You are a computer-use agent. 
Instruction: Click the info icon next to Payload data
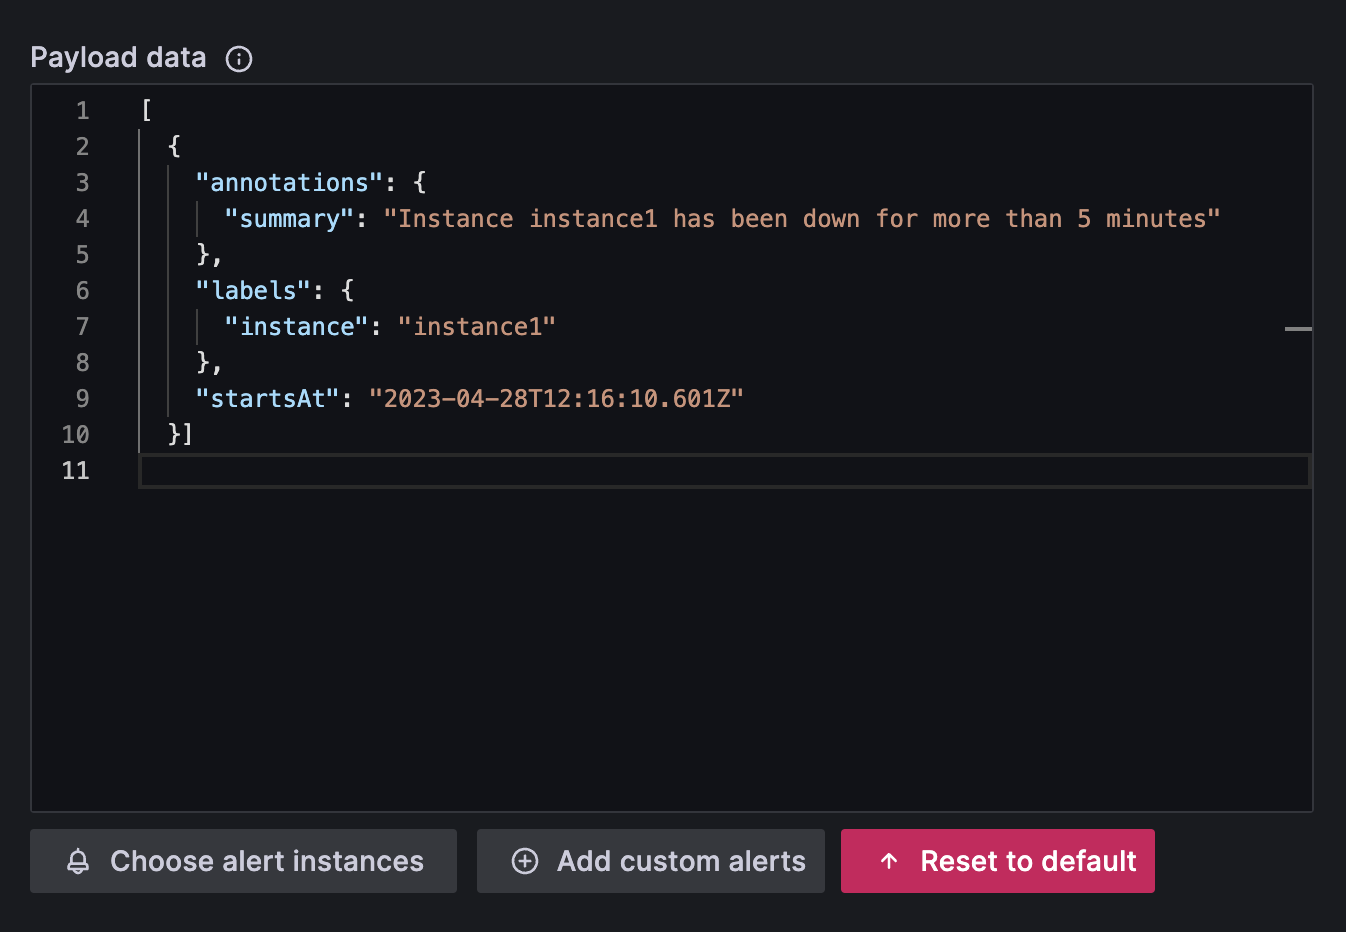coord(238,58)
